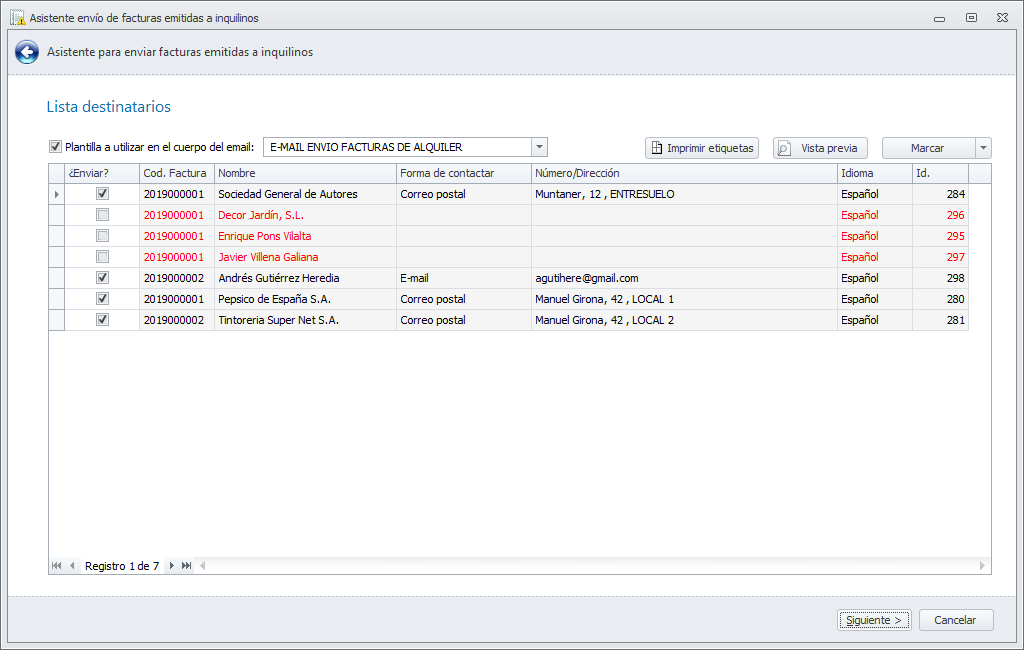The width and height of the screenshot is (1024, 650).
Task: Click the scroll left arrow of horizontal scrollbar
Action: click(202, 566)
